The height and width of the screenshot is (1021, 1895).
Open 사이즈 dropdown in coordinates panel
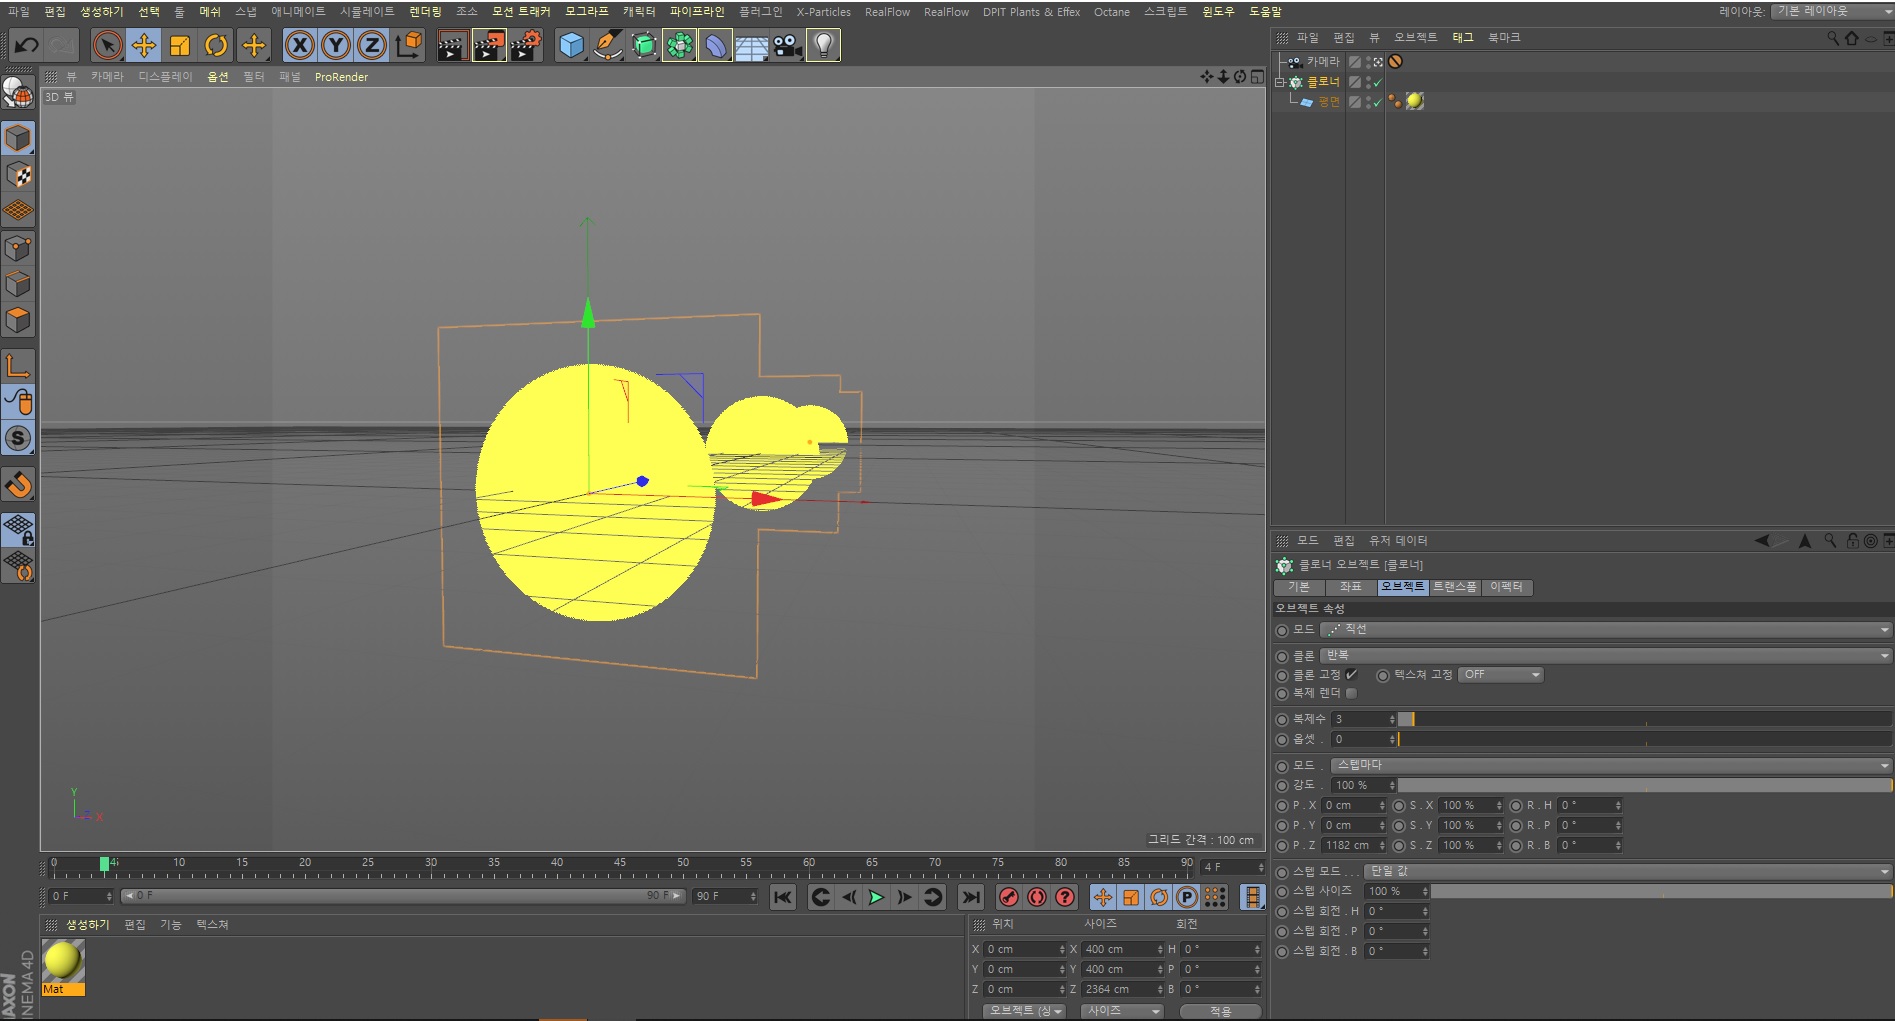(1123, 1011)
